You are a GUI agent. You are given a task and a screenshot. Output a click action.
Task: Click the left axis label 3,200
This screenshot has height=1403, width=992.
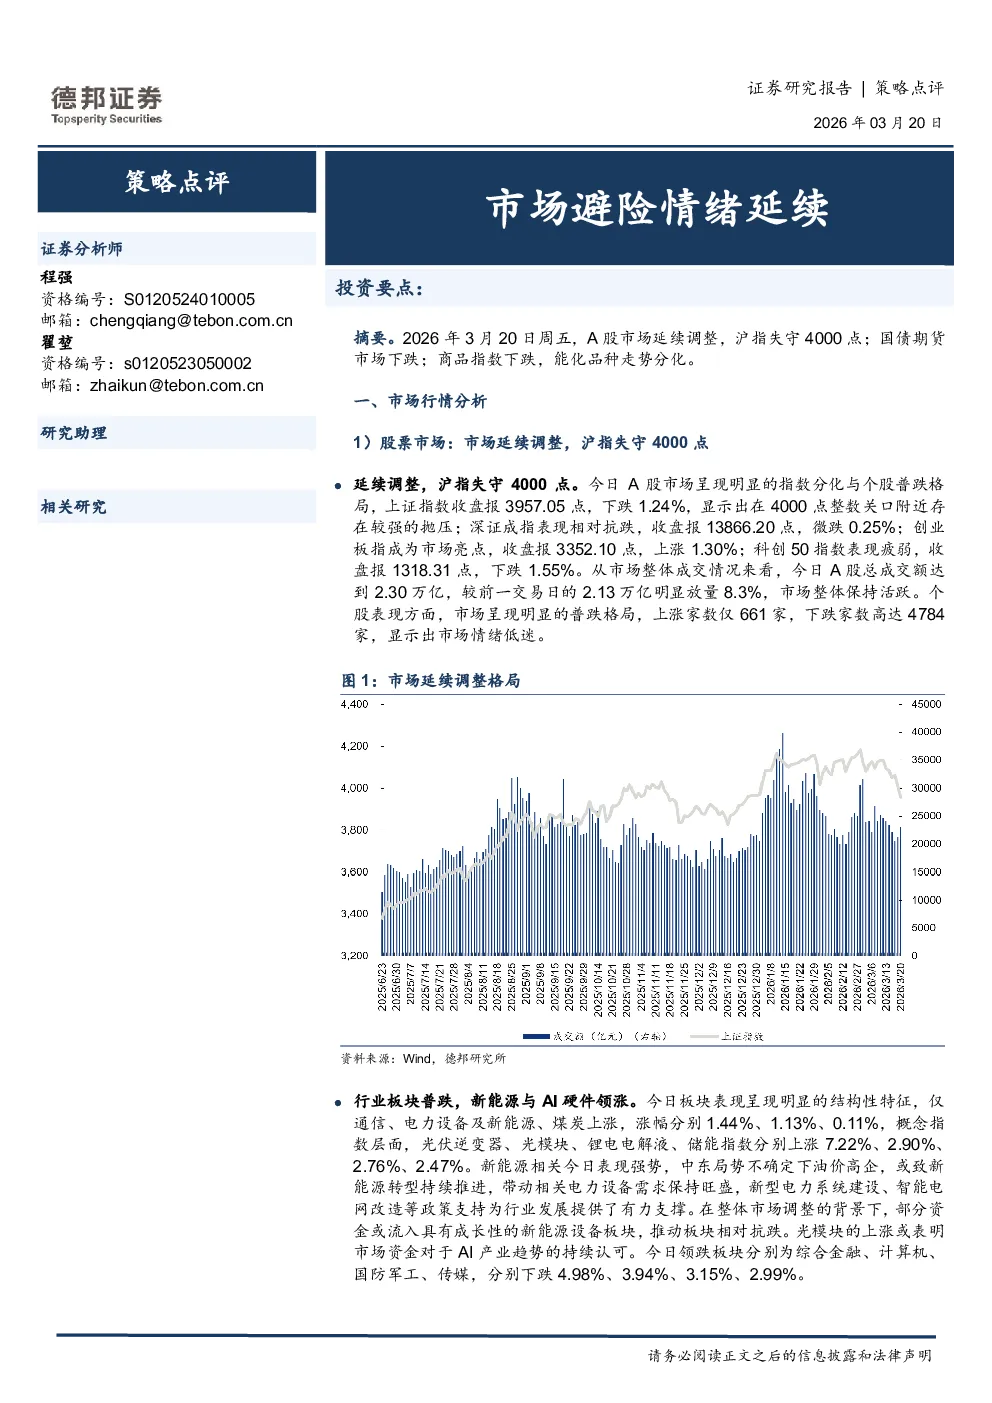355,956
